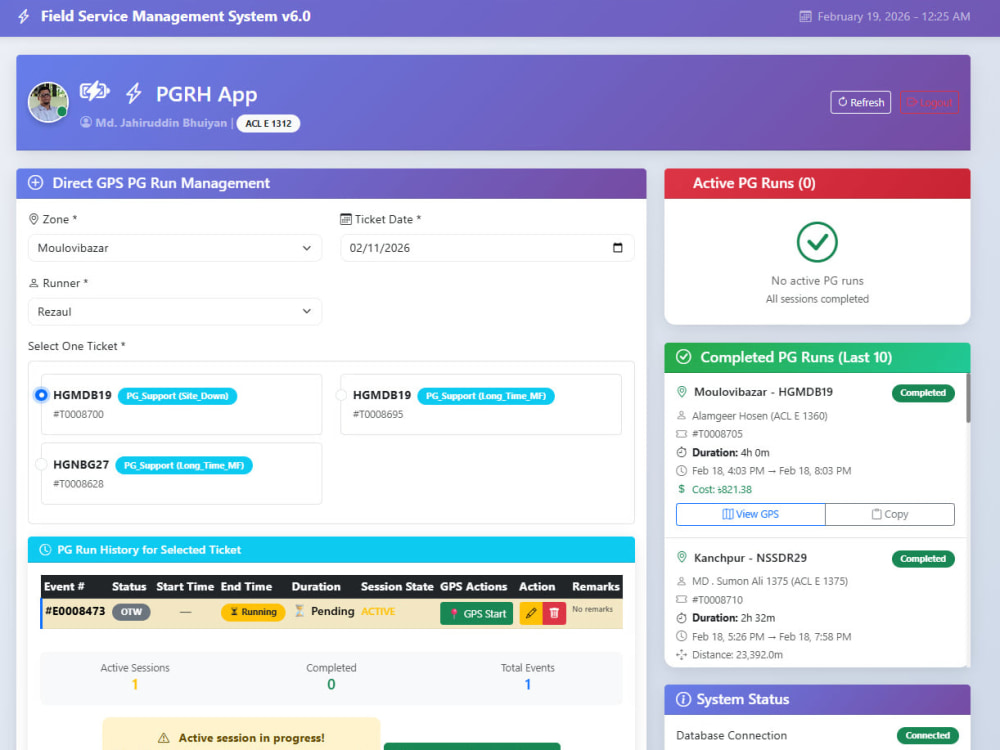Screen dimensions: 1000x750
Task: Click the green checkmark circle in Active PG Runs
Action: tap(817, 242)
